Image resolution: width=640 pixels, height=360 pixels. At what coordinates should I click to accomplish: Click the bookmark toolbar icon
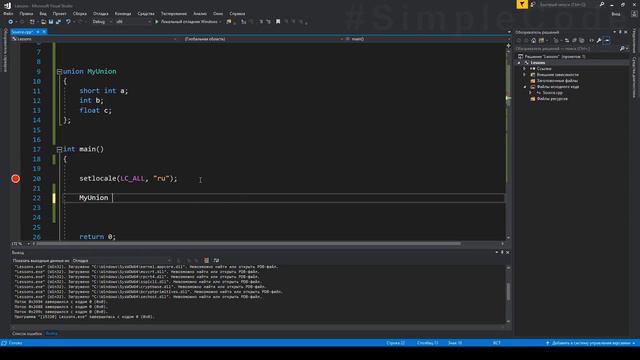coord(278,22)
